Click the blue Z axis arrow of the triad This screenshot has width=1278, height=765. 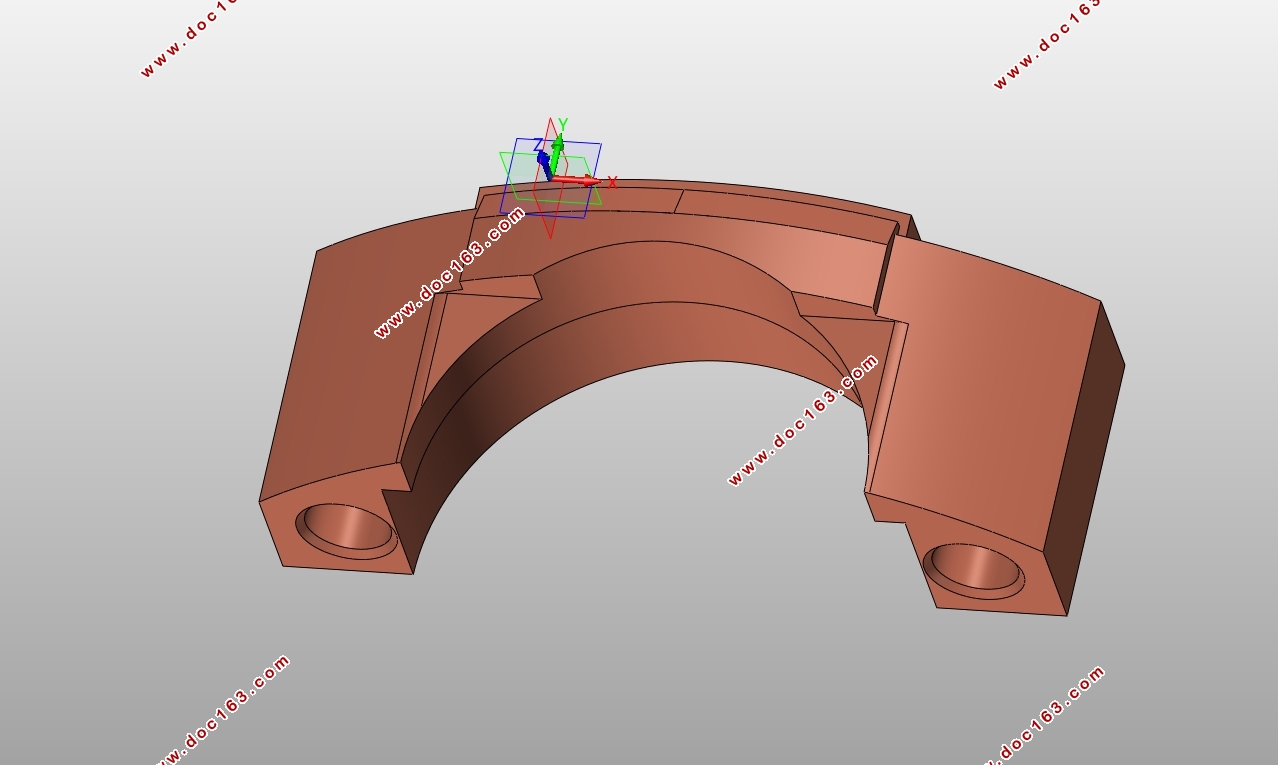click(543, 166)
